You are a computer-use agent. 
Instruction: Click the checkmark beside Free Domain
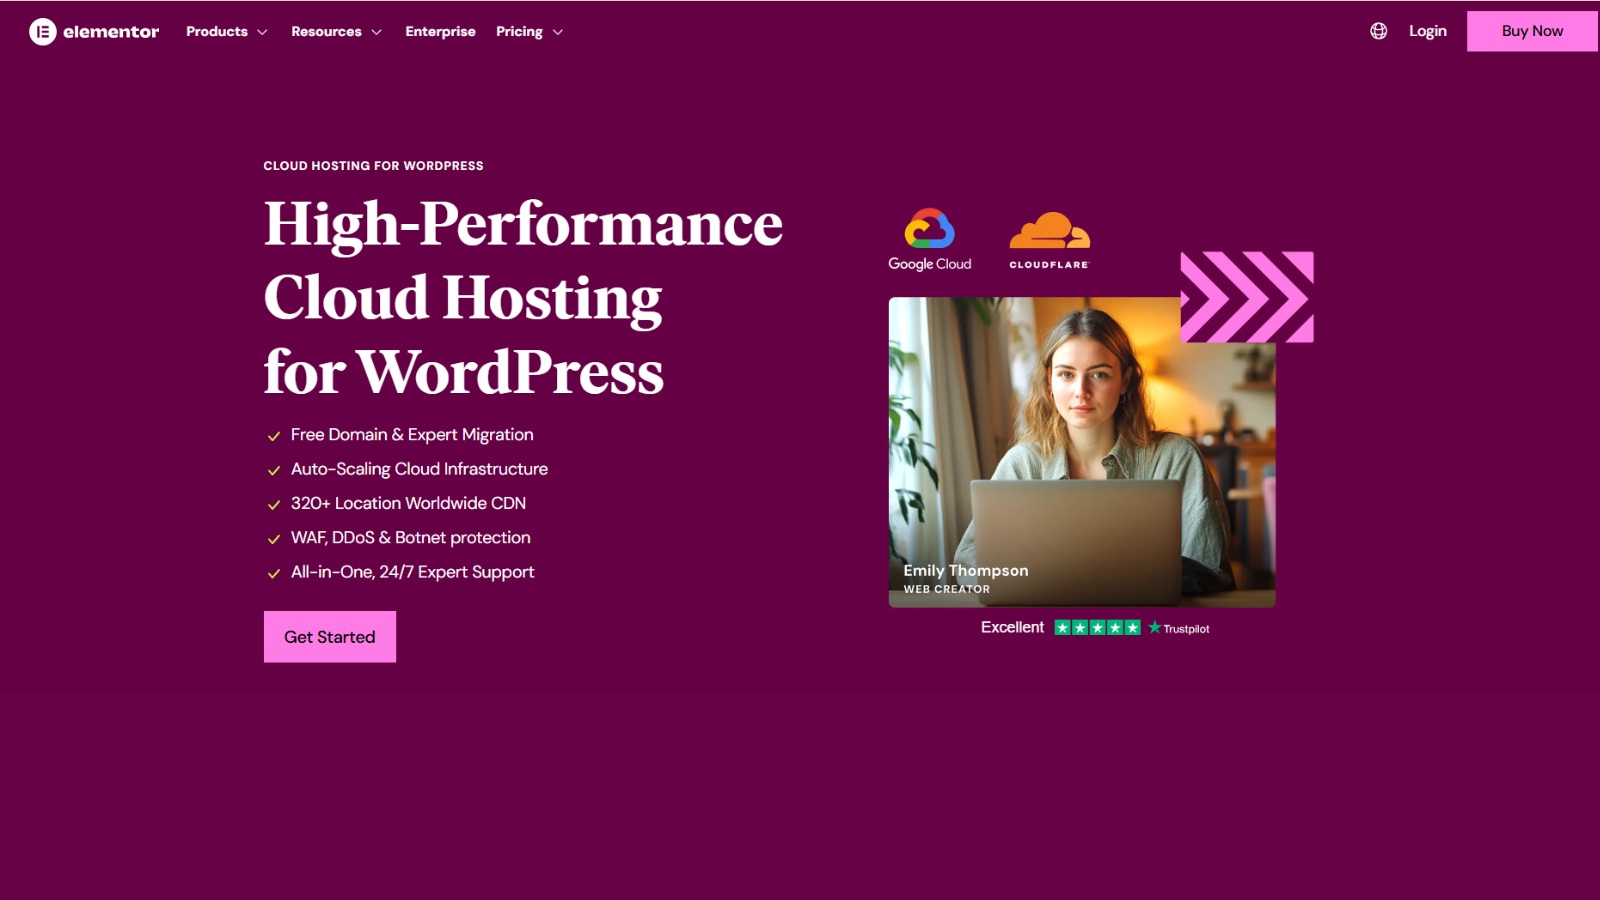[272, 436]
